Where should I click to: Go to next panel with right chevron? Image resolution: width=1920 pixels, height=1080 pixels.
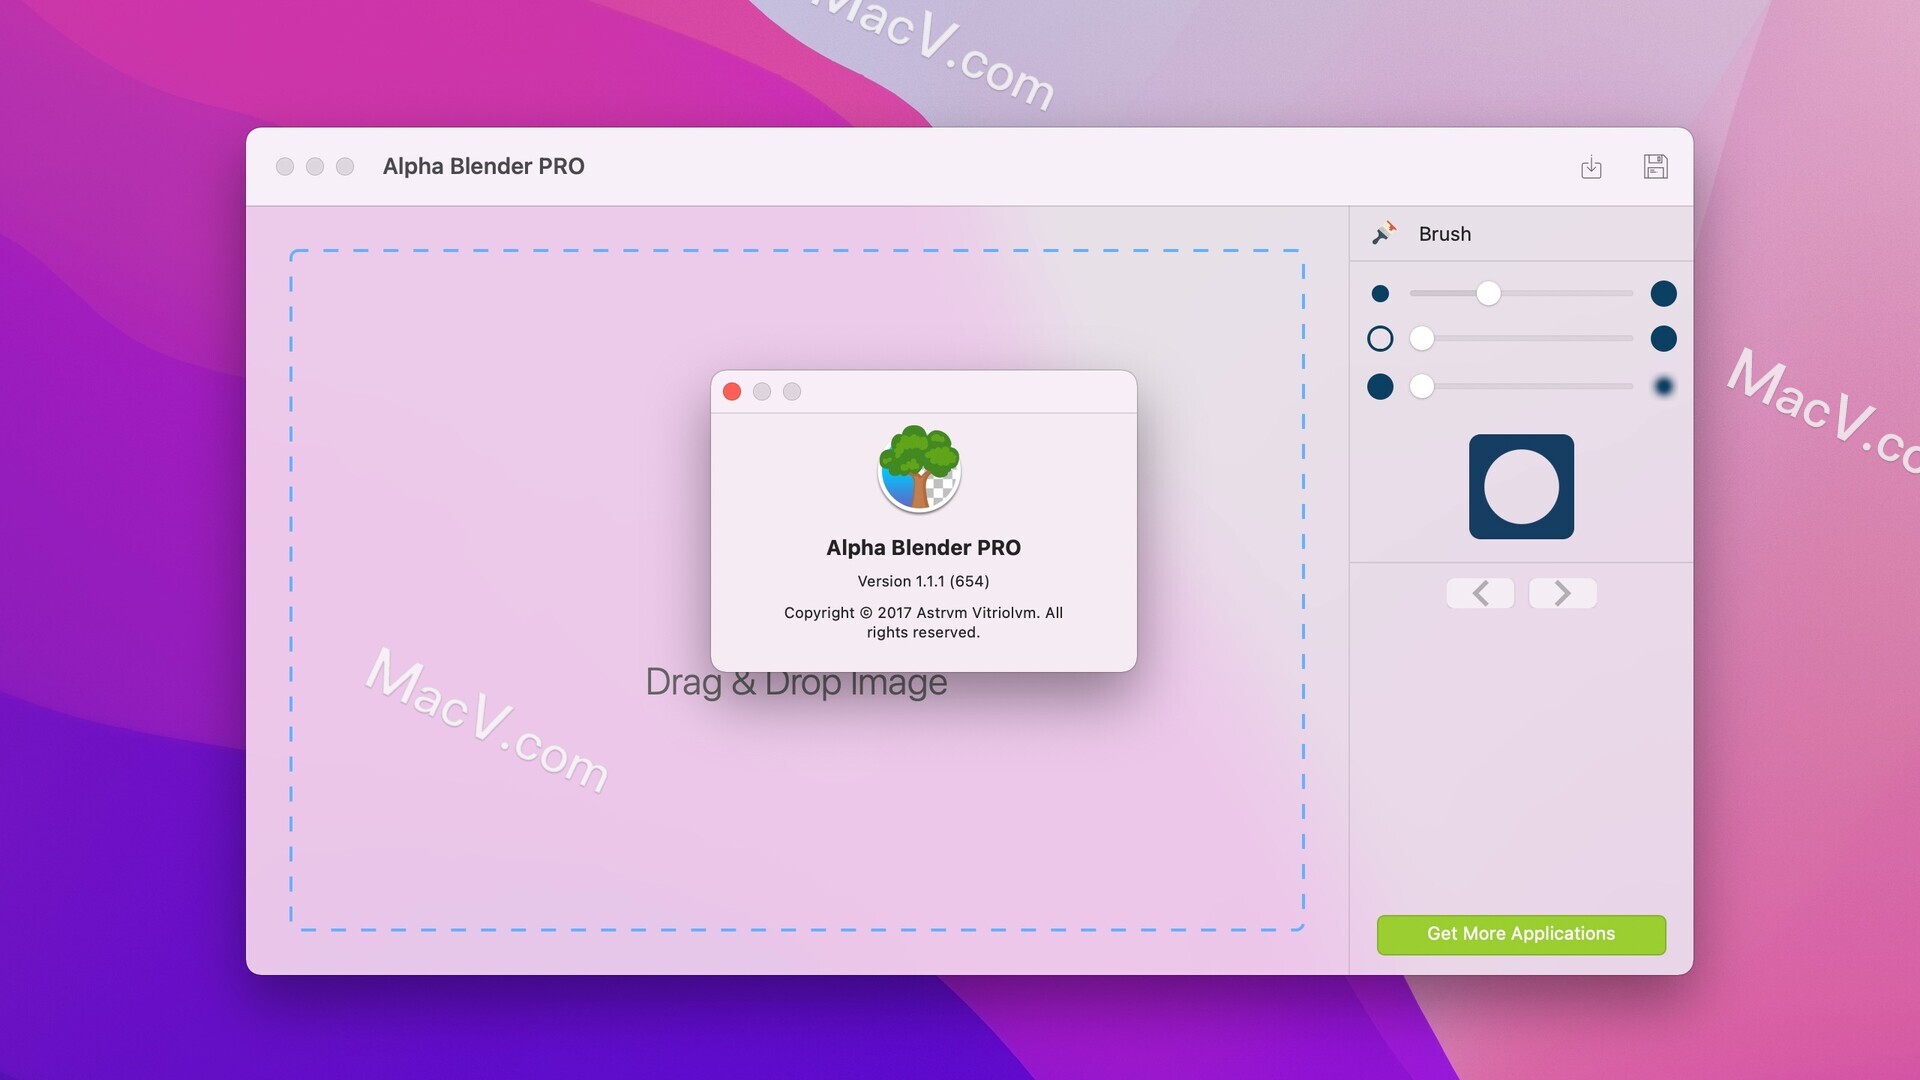pyautogui.click(x=1562, y=593)
